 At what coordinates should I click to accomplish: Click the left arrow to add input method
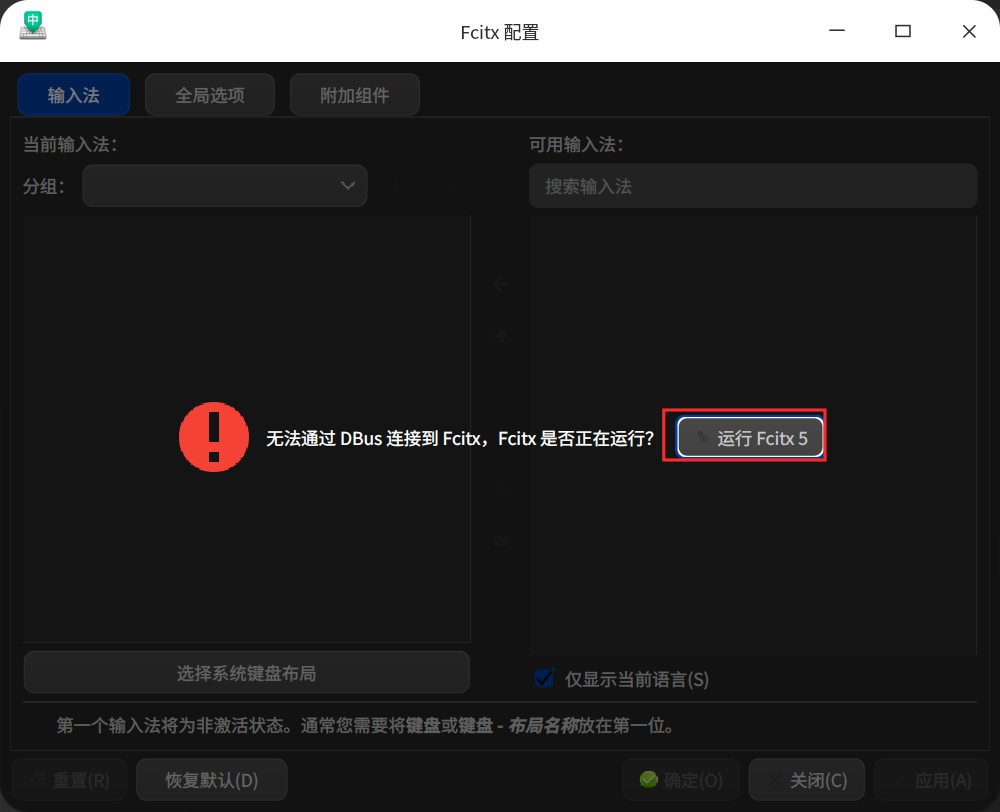(x=499, y=284)
